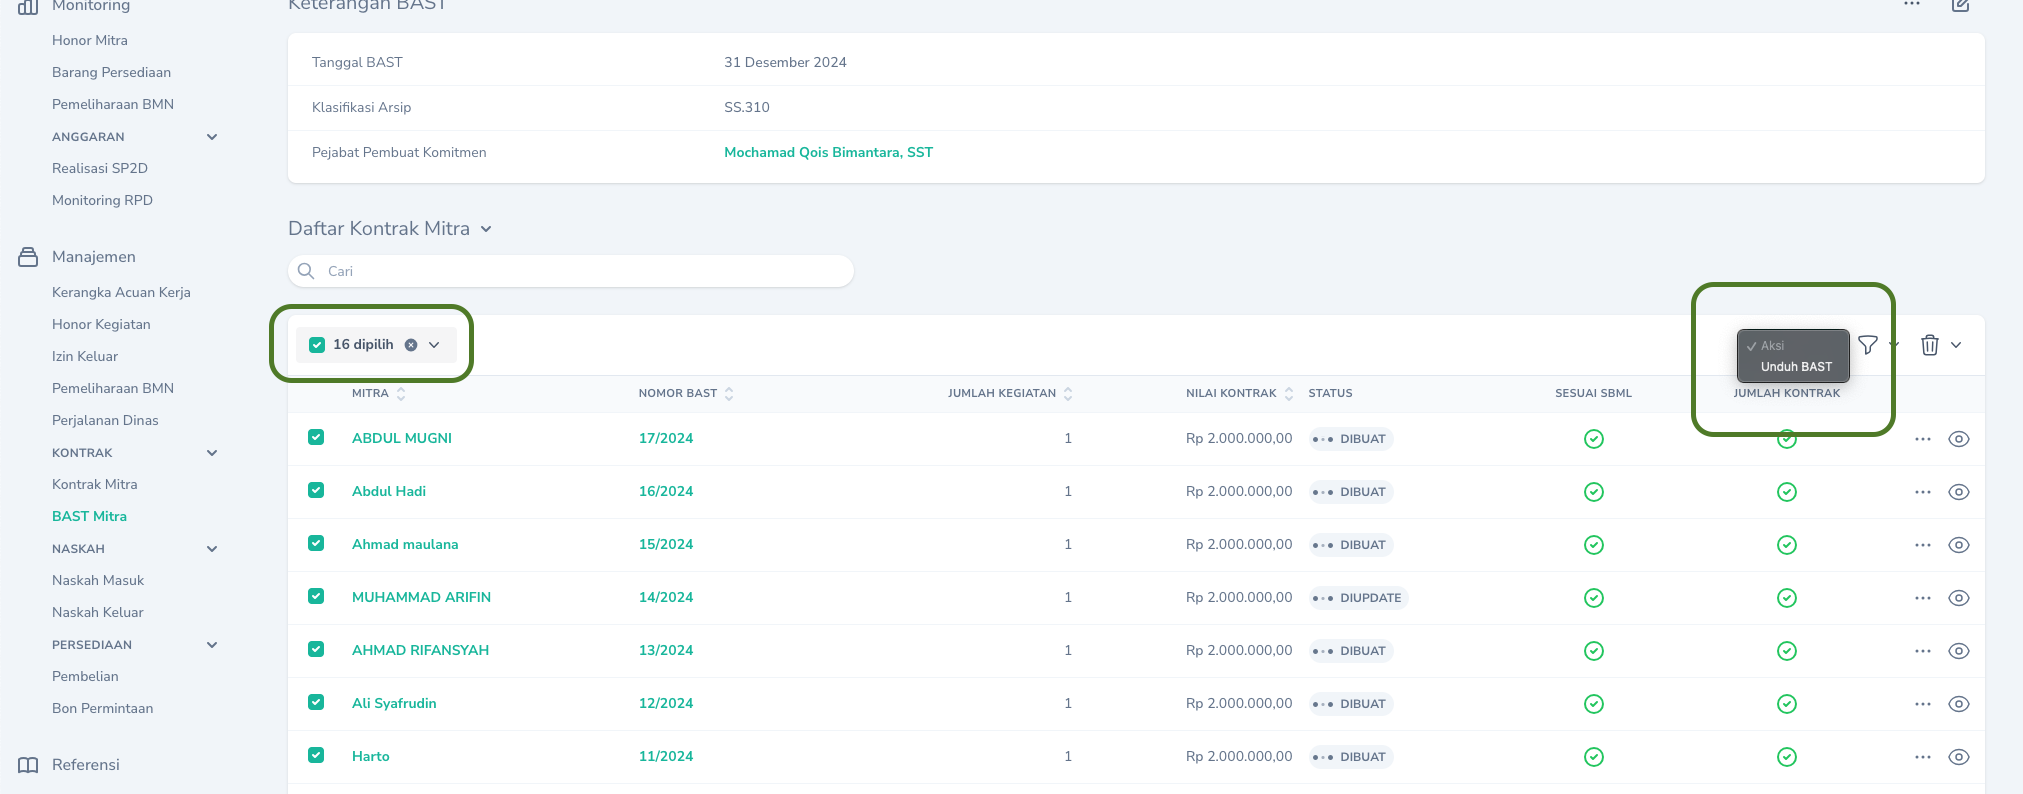Viewport: 2023px width, 794px height.
Task: Click the Referensi book icon
Action: [x=28, y=765]
